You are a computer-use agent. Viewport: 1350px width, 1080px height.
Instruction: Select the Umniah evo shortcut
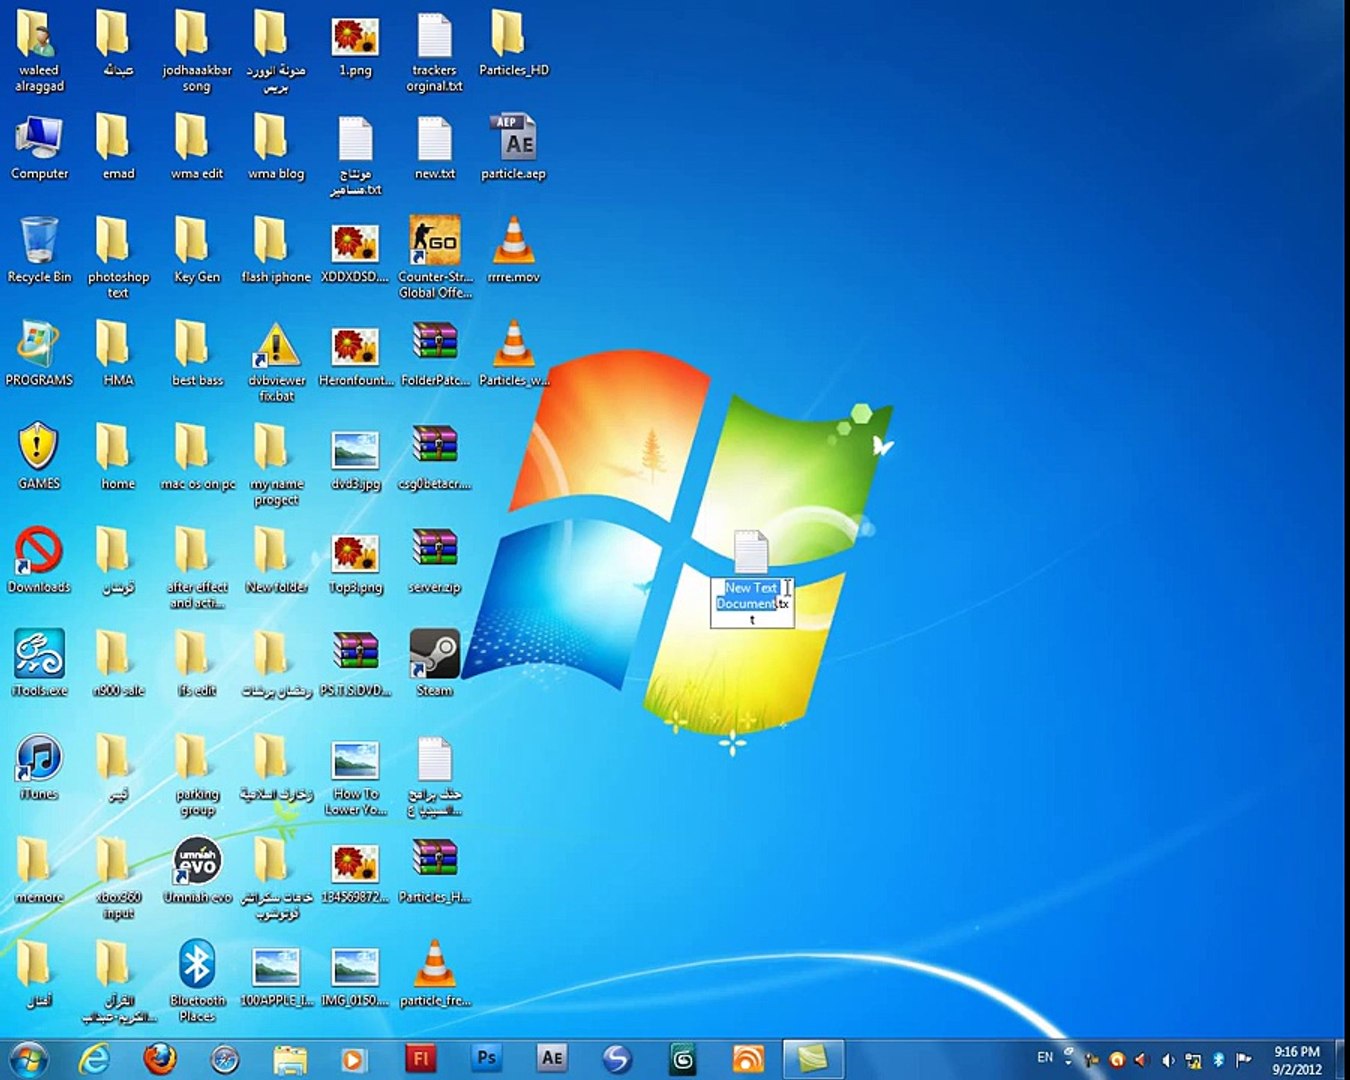coord(197,870)
